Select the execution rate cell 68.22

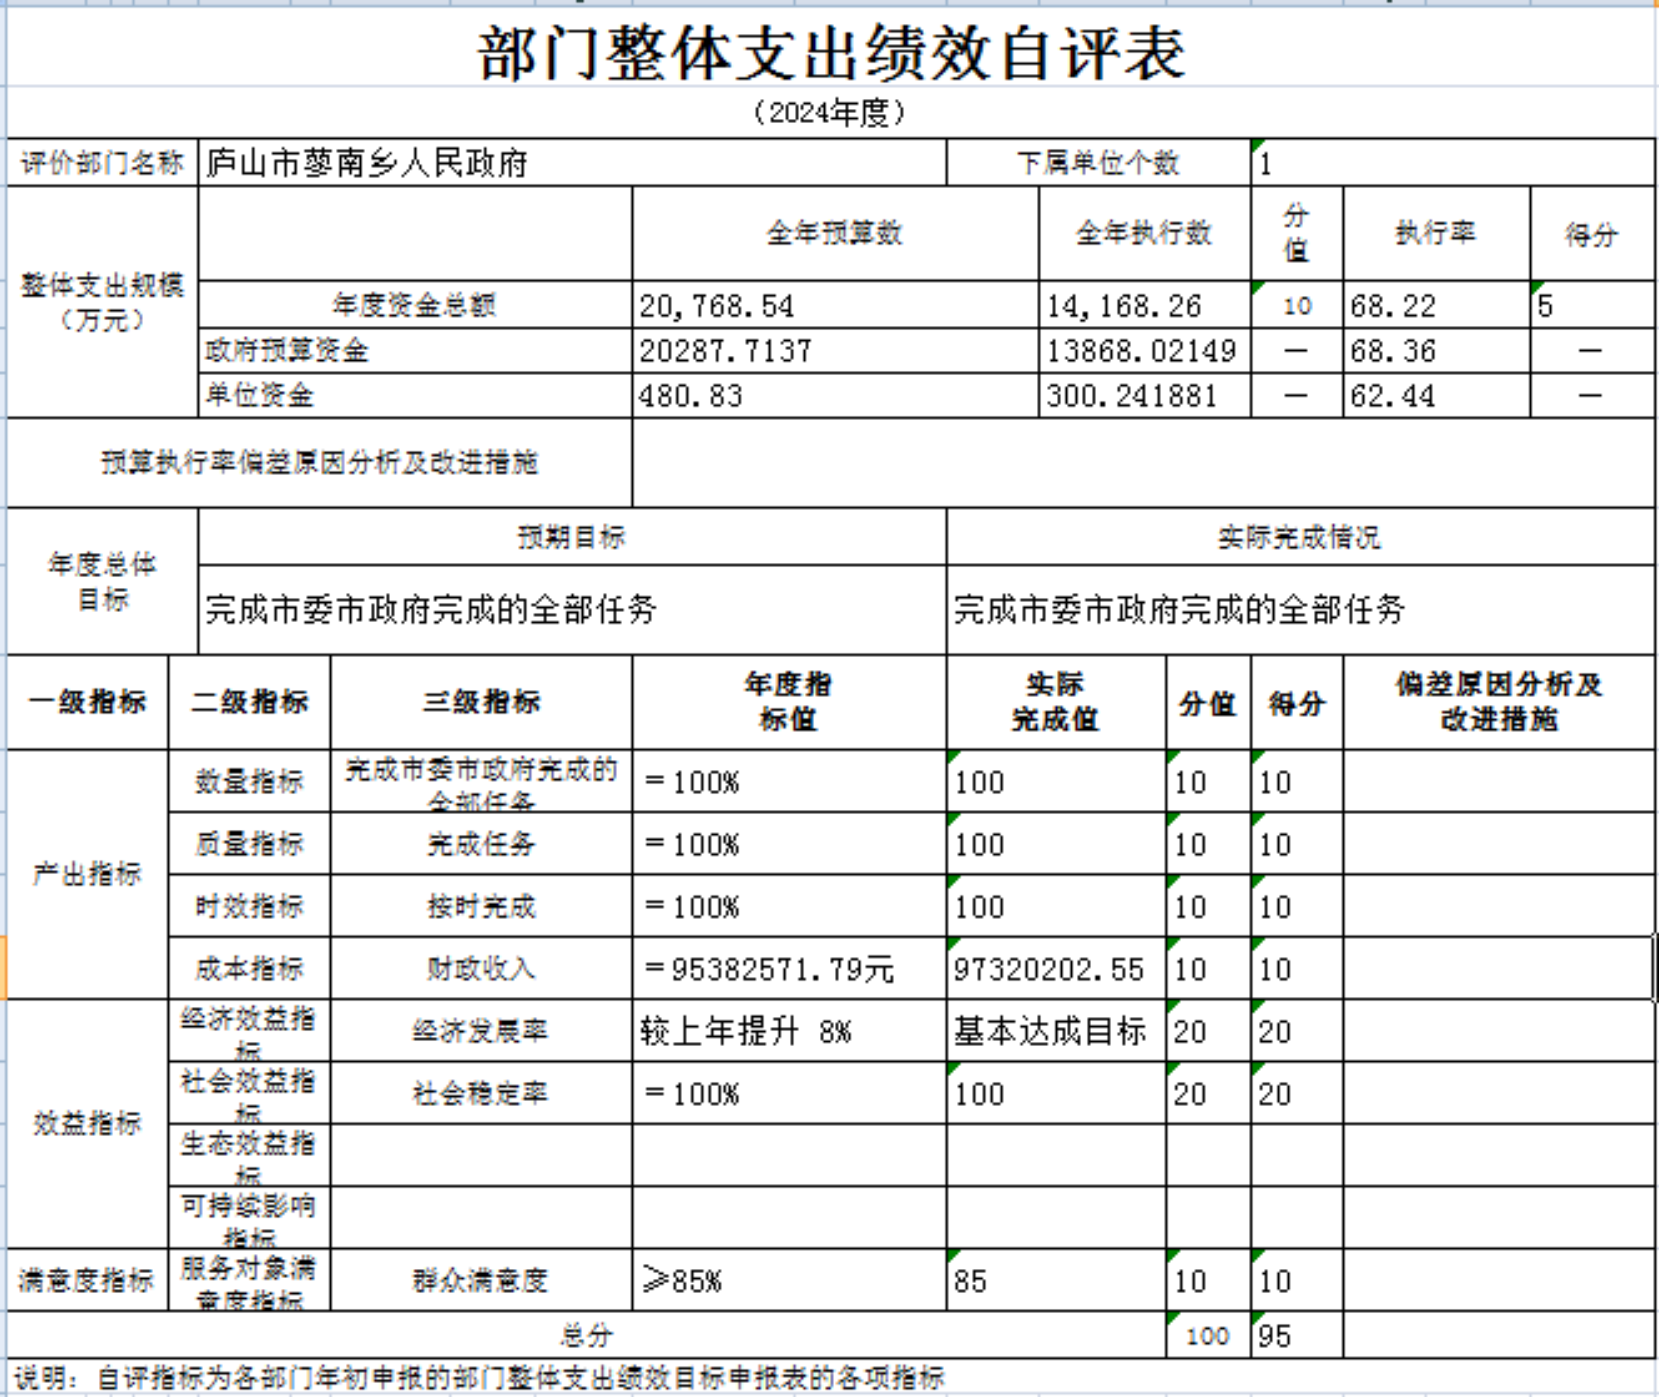(1435, 306)
